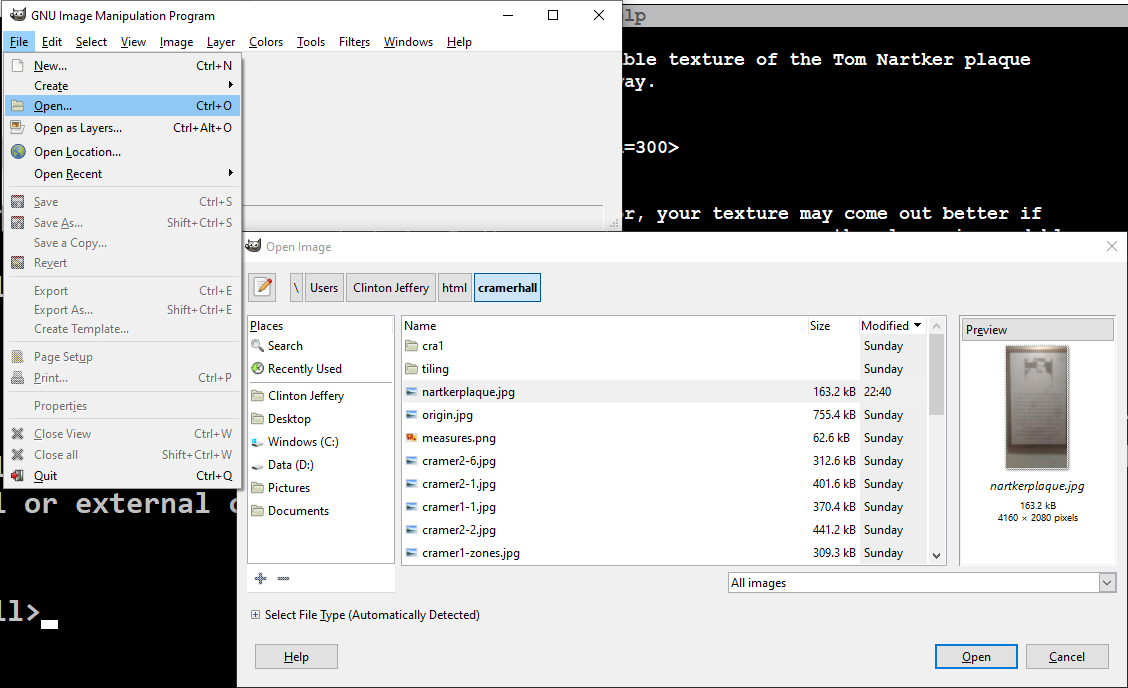Expand Select File Type section
This screenshot has width=1128, height=688.
click(x=256, y=615)
